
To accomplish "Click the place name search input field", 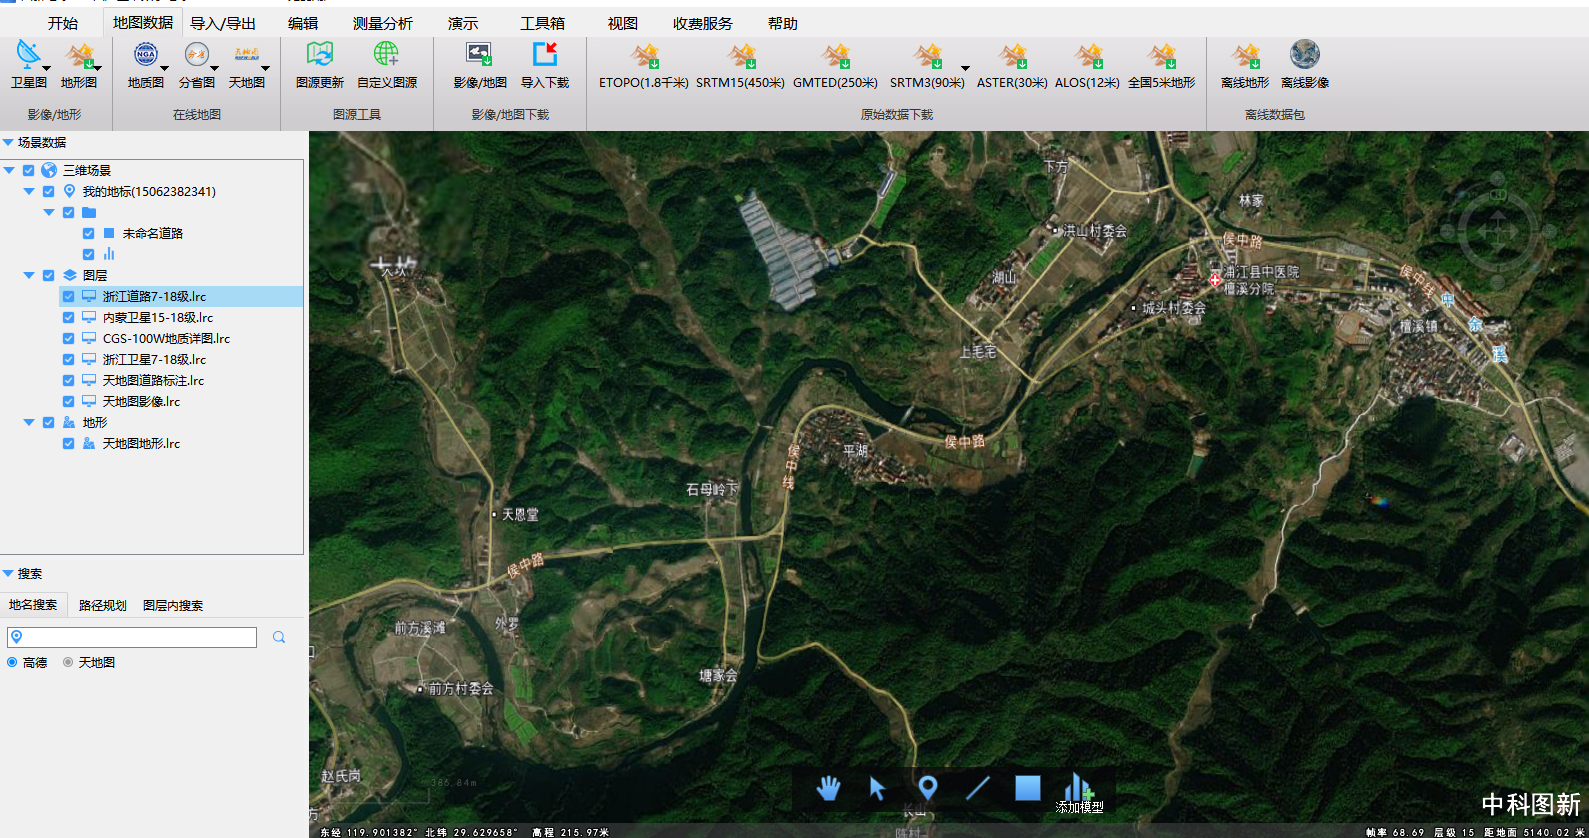I will [132, 637].
